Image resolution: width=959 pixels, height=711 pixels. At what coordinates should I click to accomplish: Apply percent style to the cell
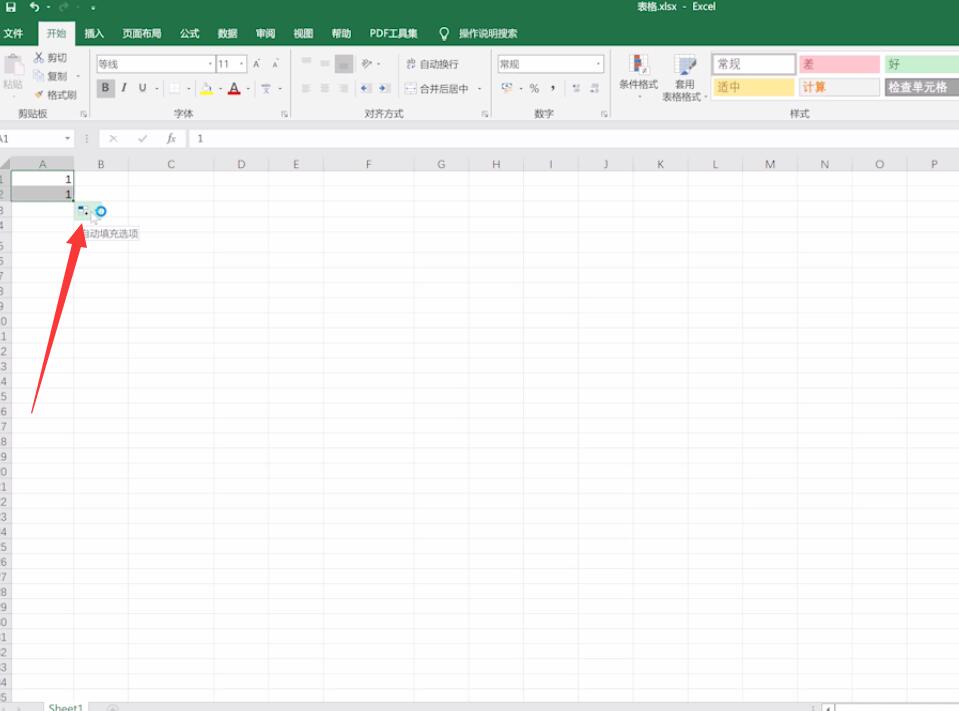point(535,89)
